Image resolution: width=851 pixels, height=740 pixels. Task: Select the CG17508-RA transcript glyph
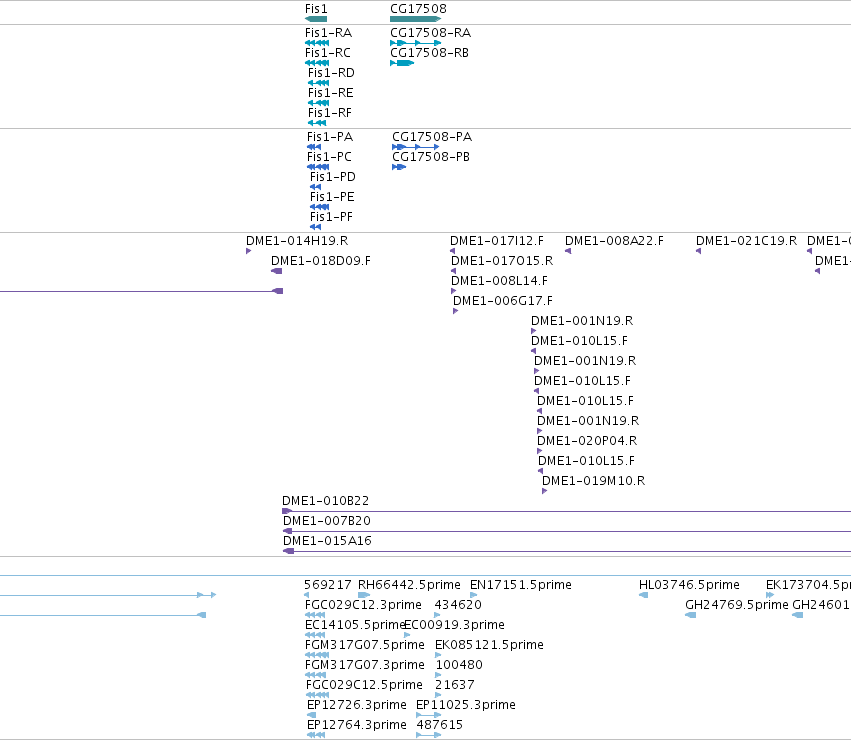coord(416,43)
